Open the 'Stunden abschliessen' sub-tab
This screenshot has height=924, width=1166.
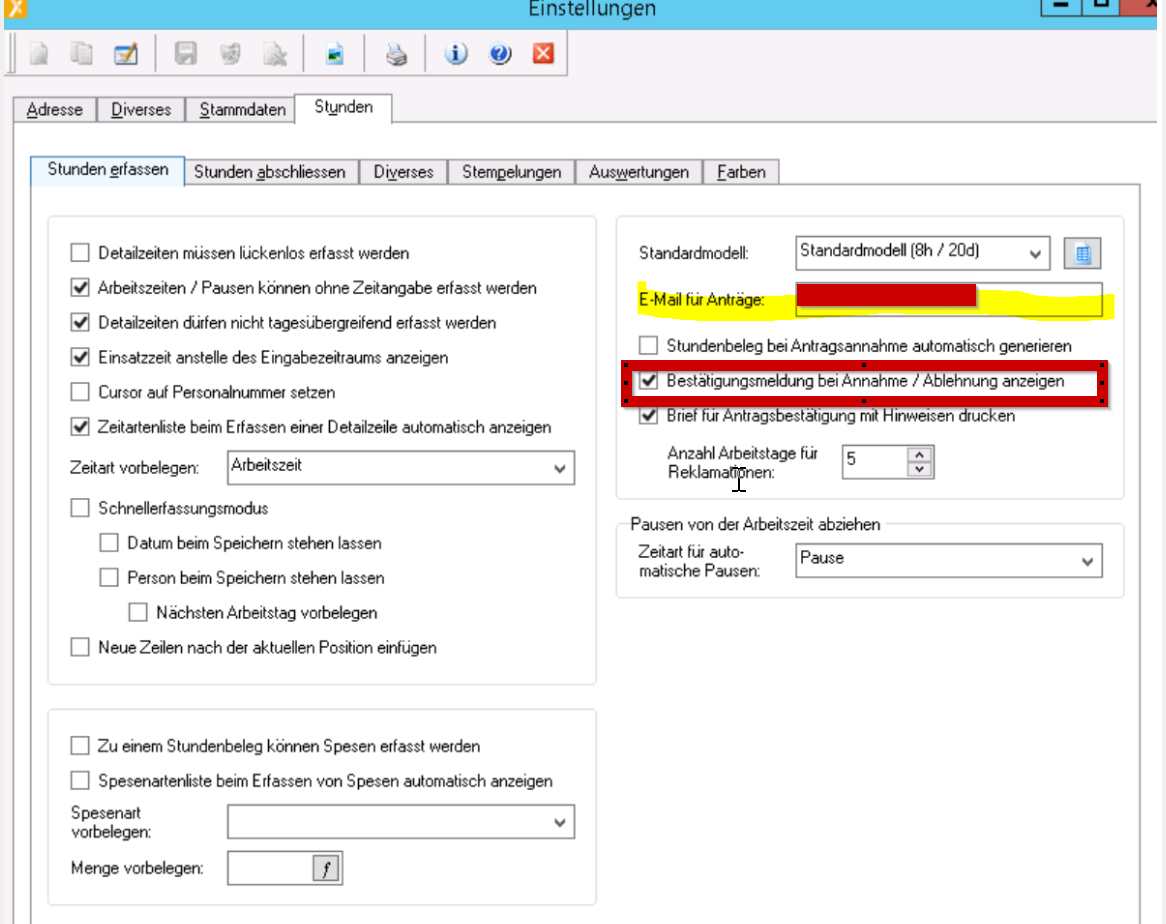(x=269, y=172)
